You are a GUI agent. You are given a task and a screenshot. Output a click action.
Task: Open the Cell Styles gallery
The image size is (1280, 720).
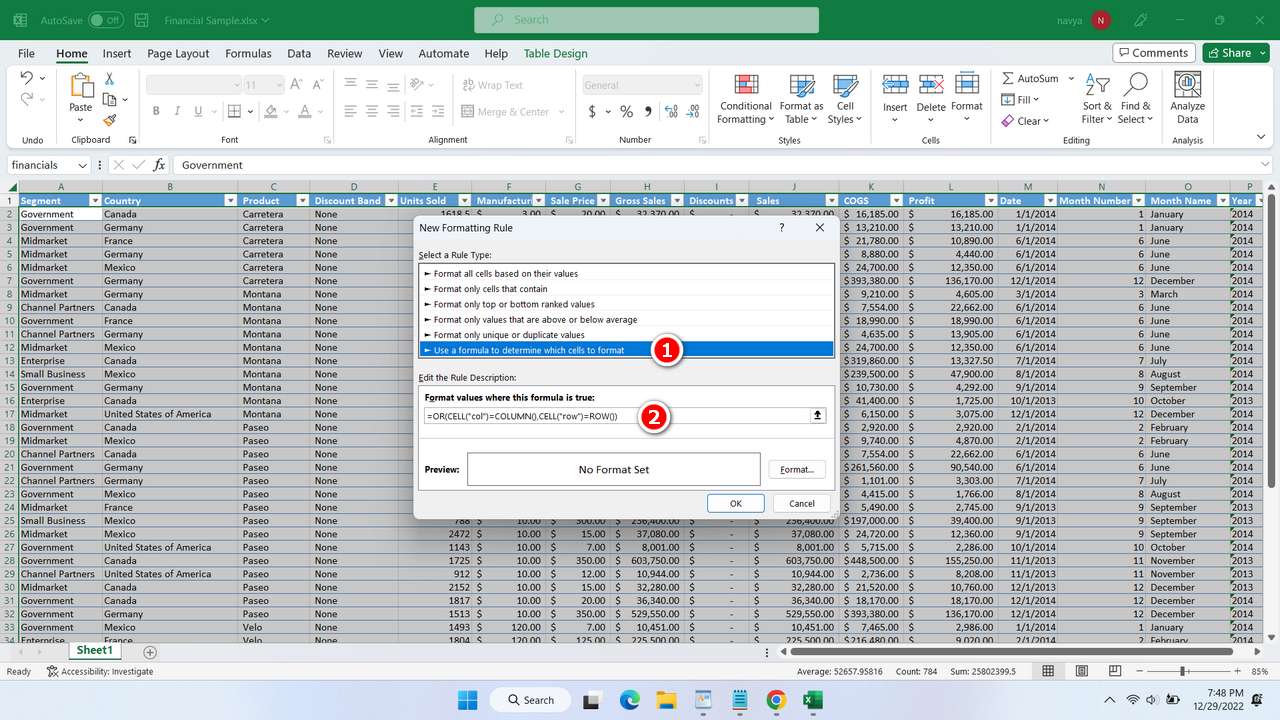point(845,99)
